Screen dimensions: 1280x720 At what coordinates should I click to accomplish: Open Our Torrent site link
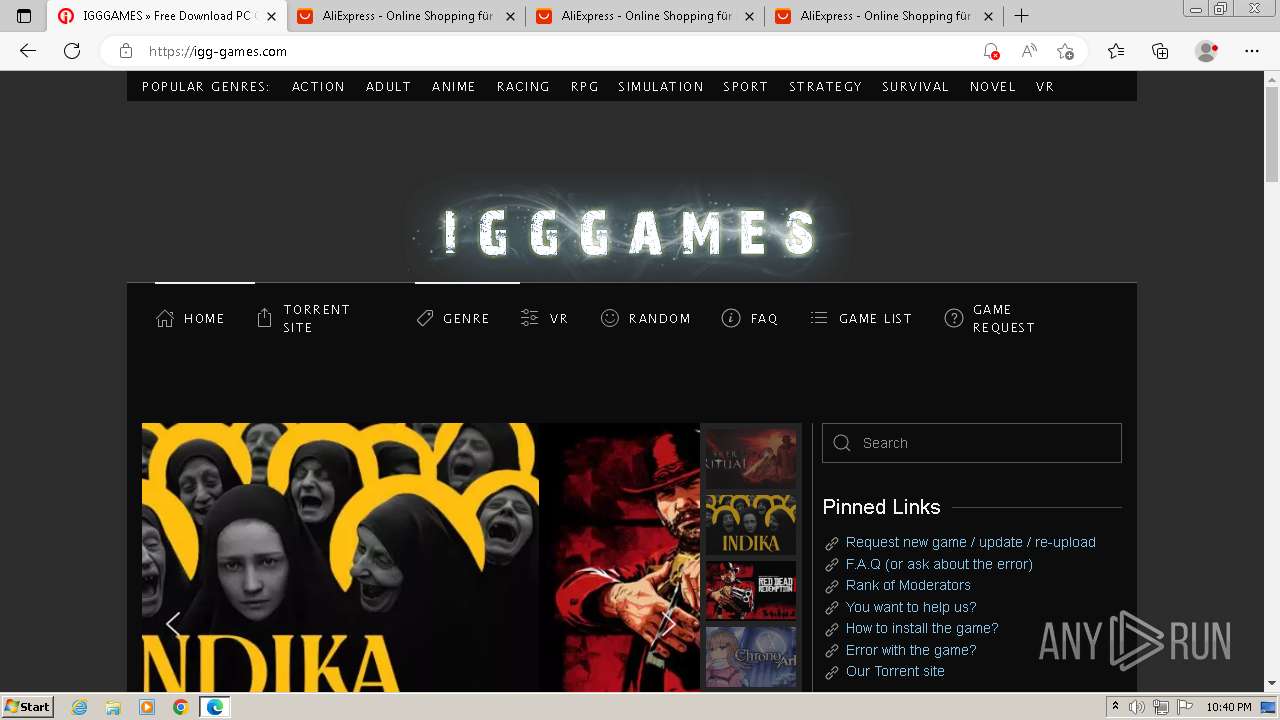pos(894,671)
